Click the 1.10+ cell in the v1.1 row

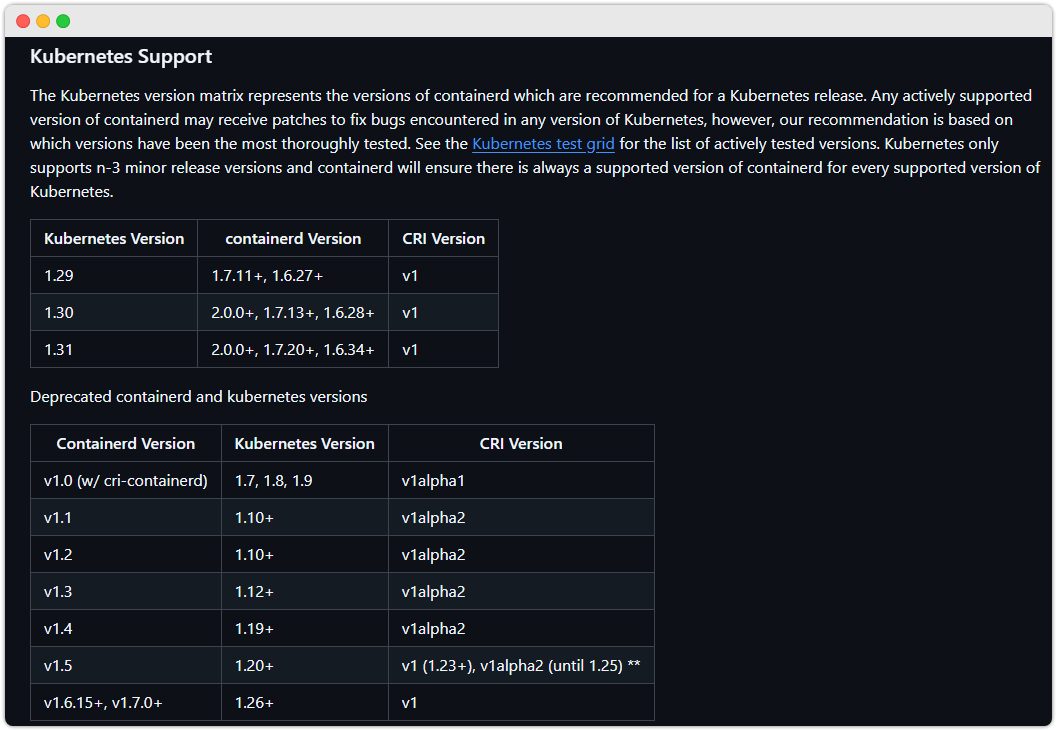305,517
